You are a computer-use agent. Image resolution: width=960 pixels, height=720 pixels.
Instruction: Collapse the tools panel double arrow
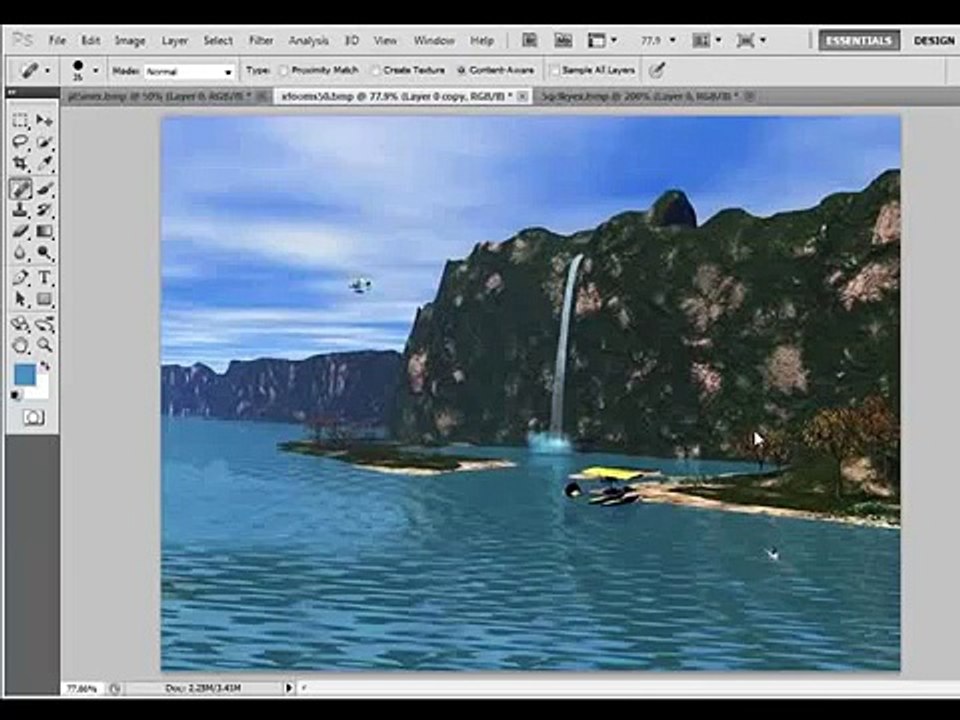click(x=12, y=92)
